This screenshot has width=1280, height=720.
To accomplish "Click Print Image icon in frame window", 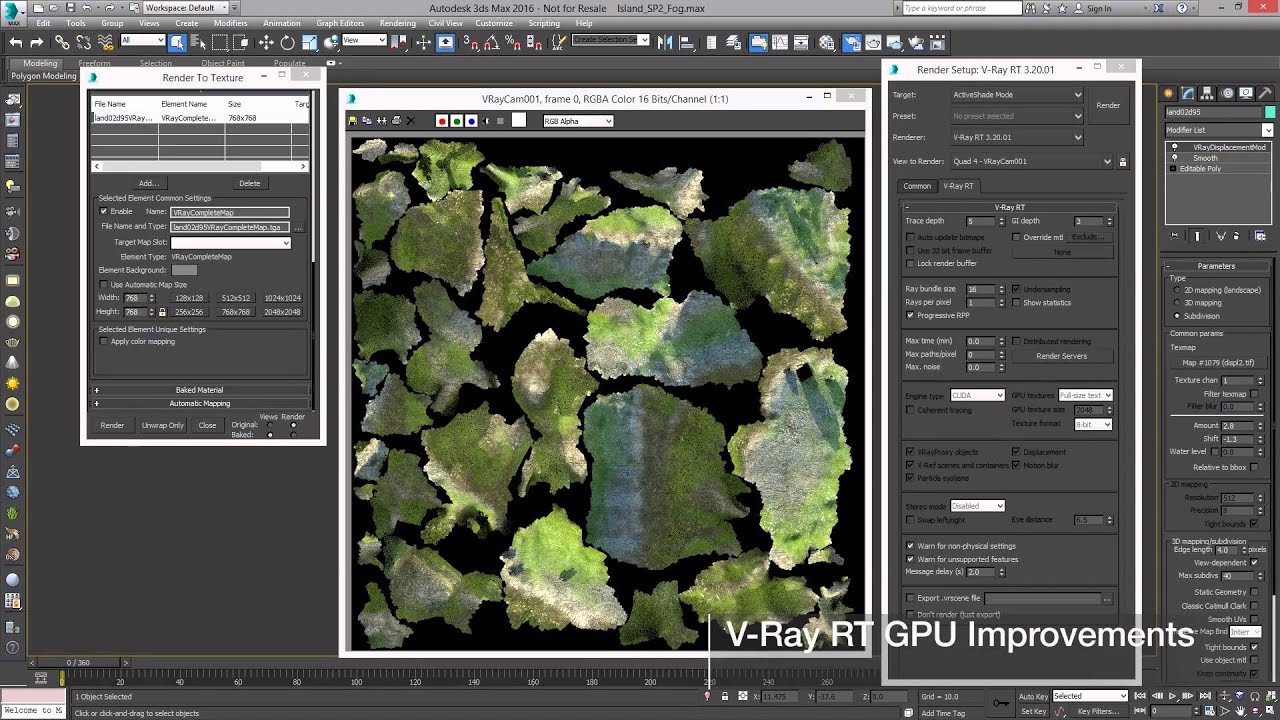I will click(396, 121).
